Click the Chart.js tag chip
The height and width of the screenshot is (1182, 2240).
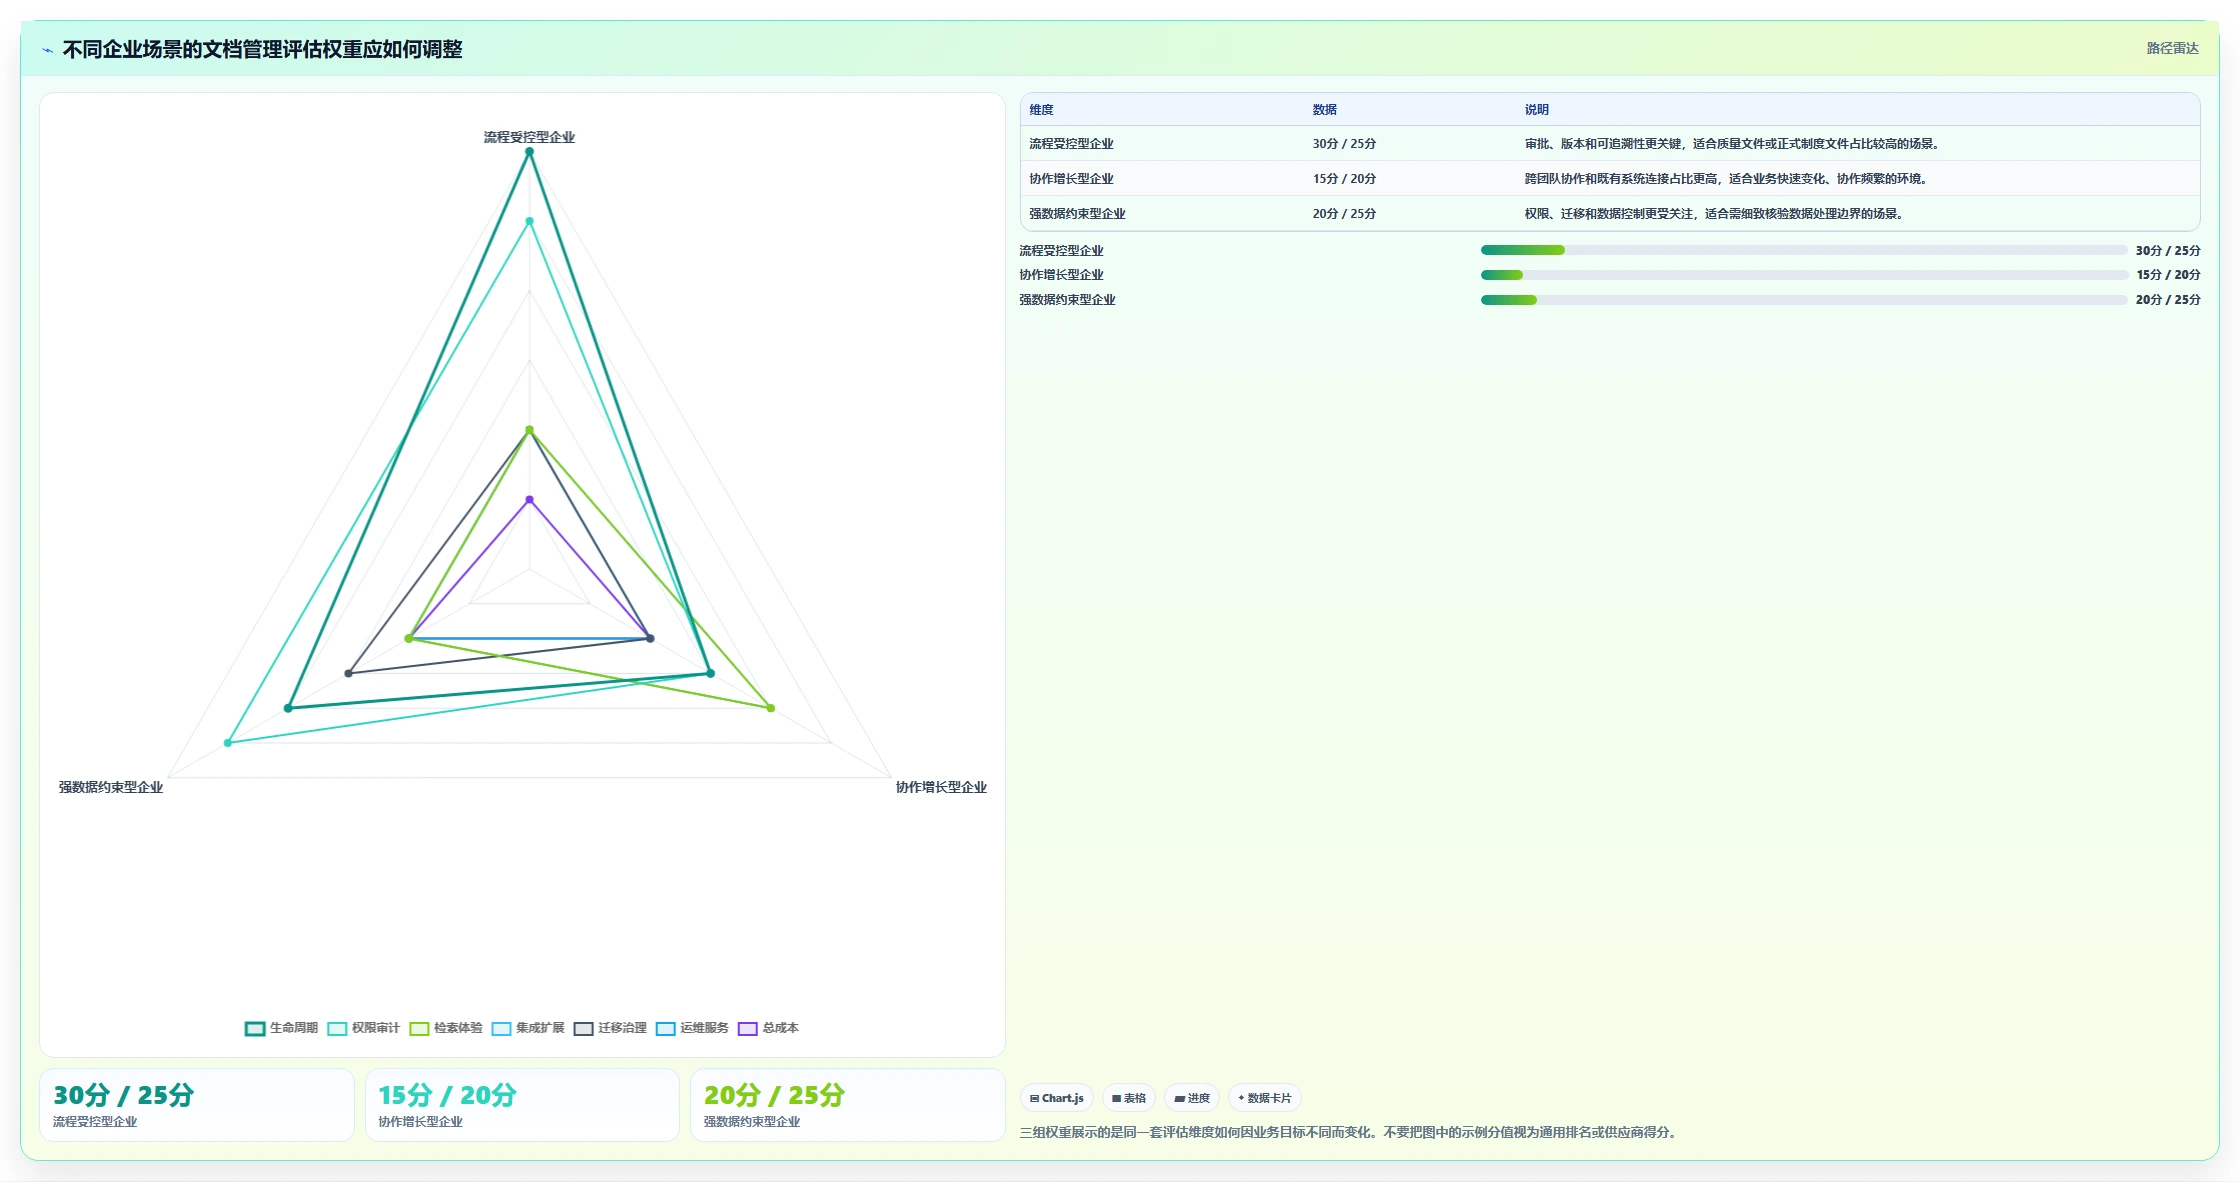pyautogui.click(x=1057, y=1098)
